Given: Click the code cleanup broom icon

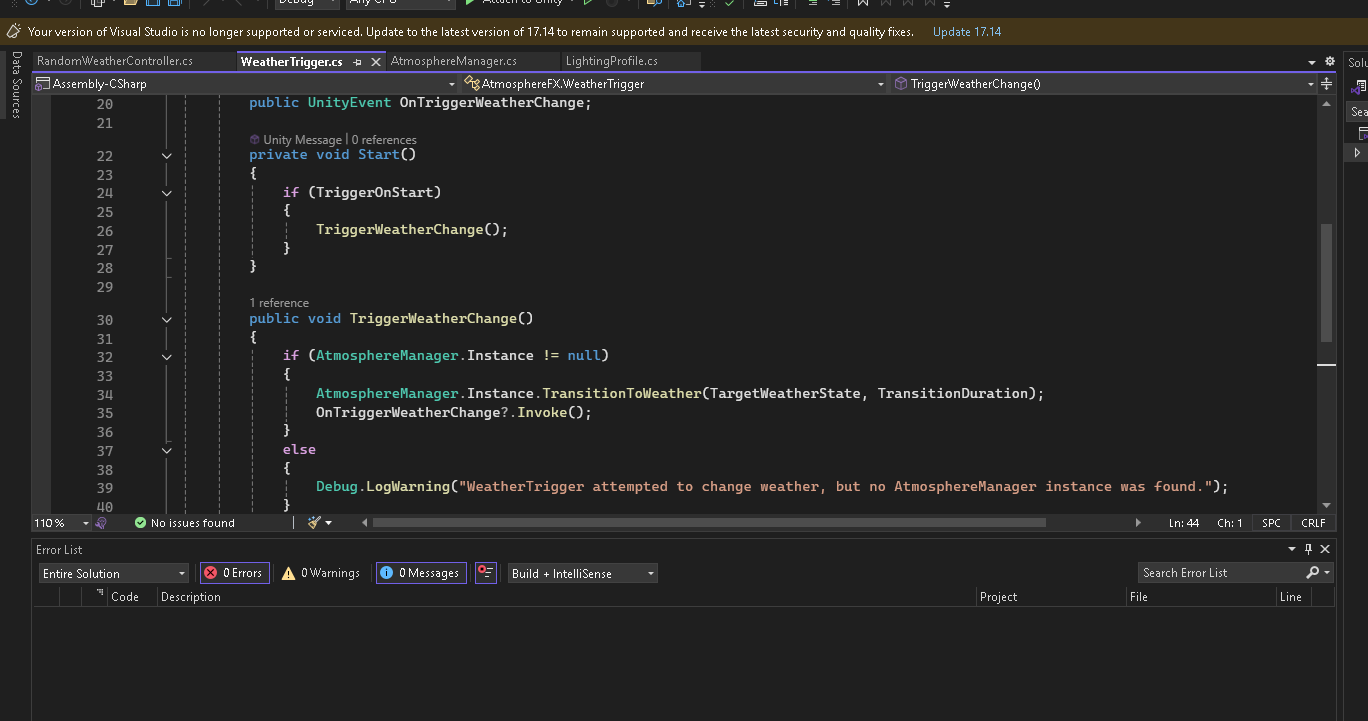Looking at the screenshot, I should (x=314, y=523).
